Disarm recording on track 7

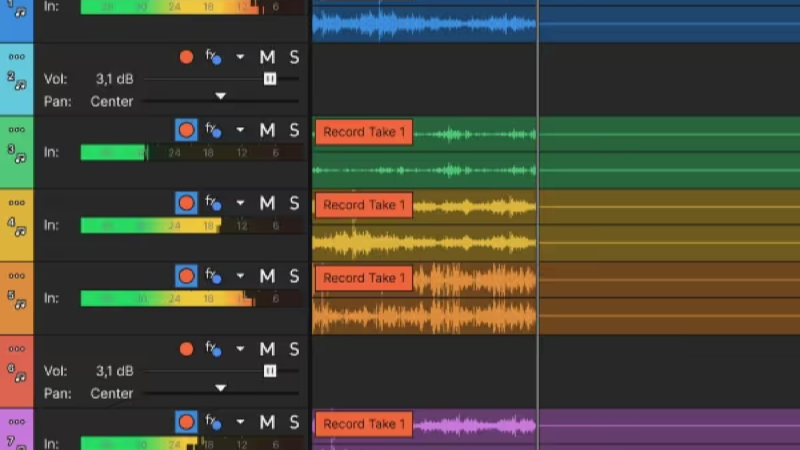click(186, 422)
